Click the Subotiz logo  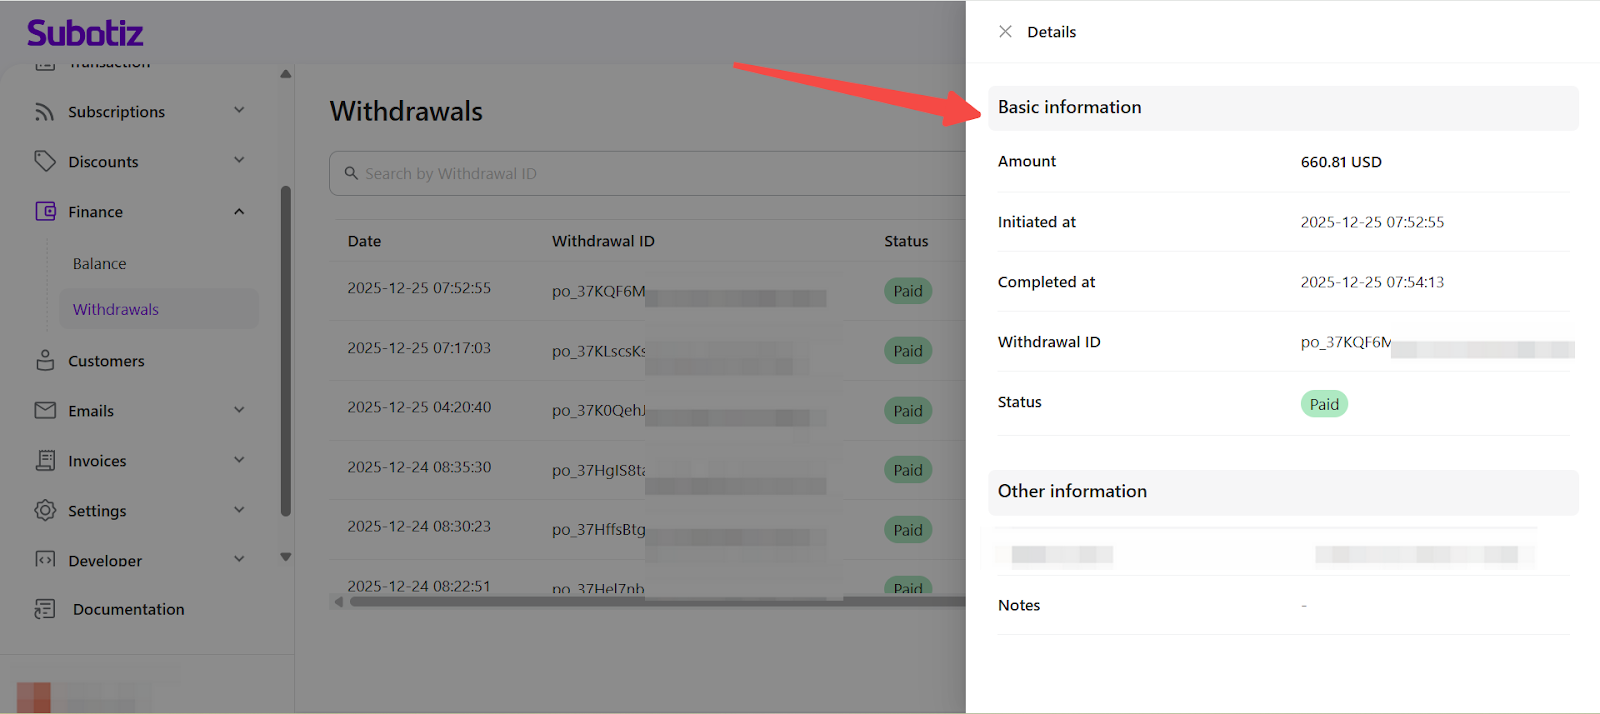[85, 33]
